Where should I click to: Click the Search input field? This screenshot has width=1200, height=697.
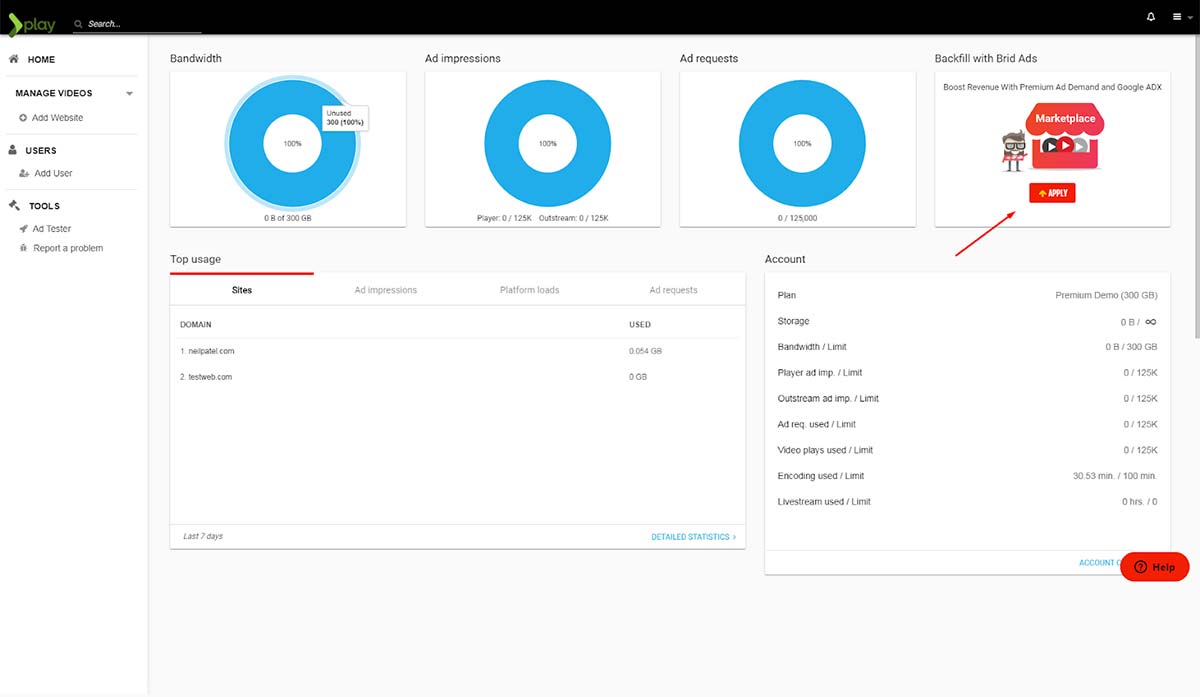[140, 23]
